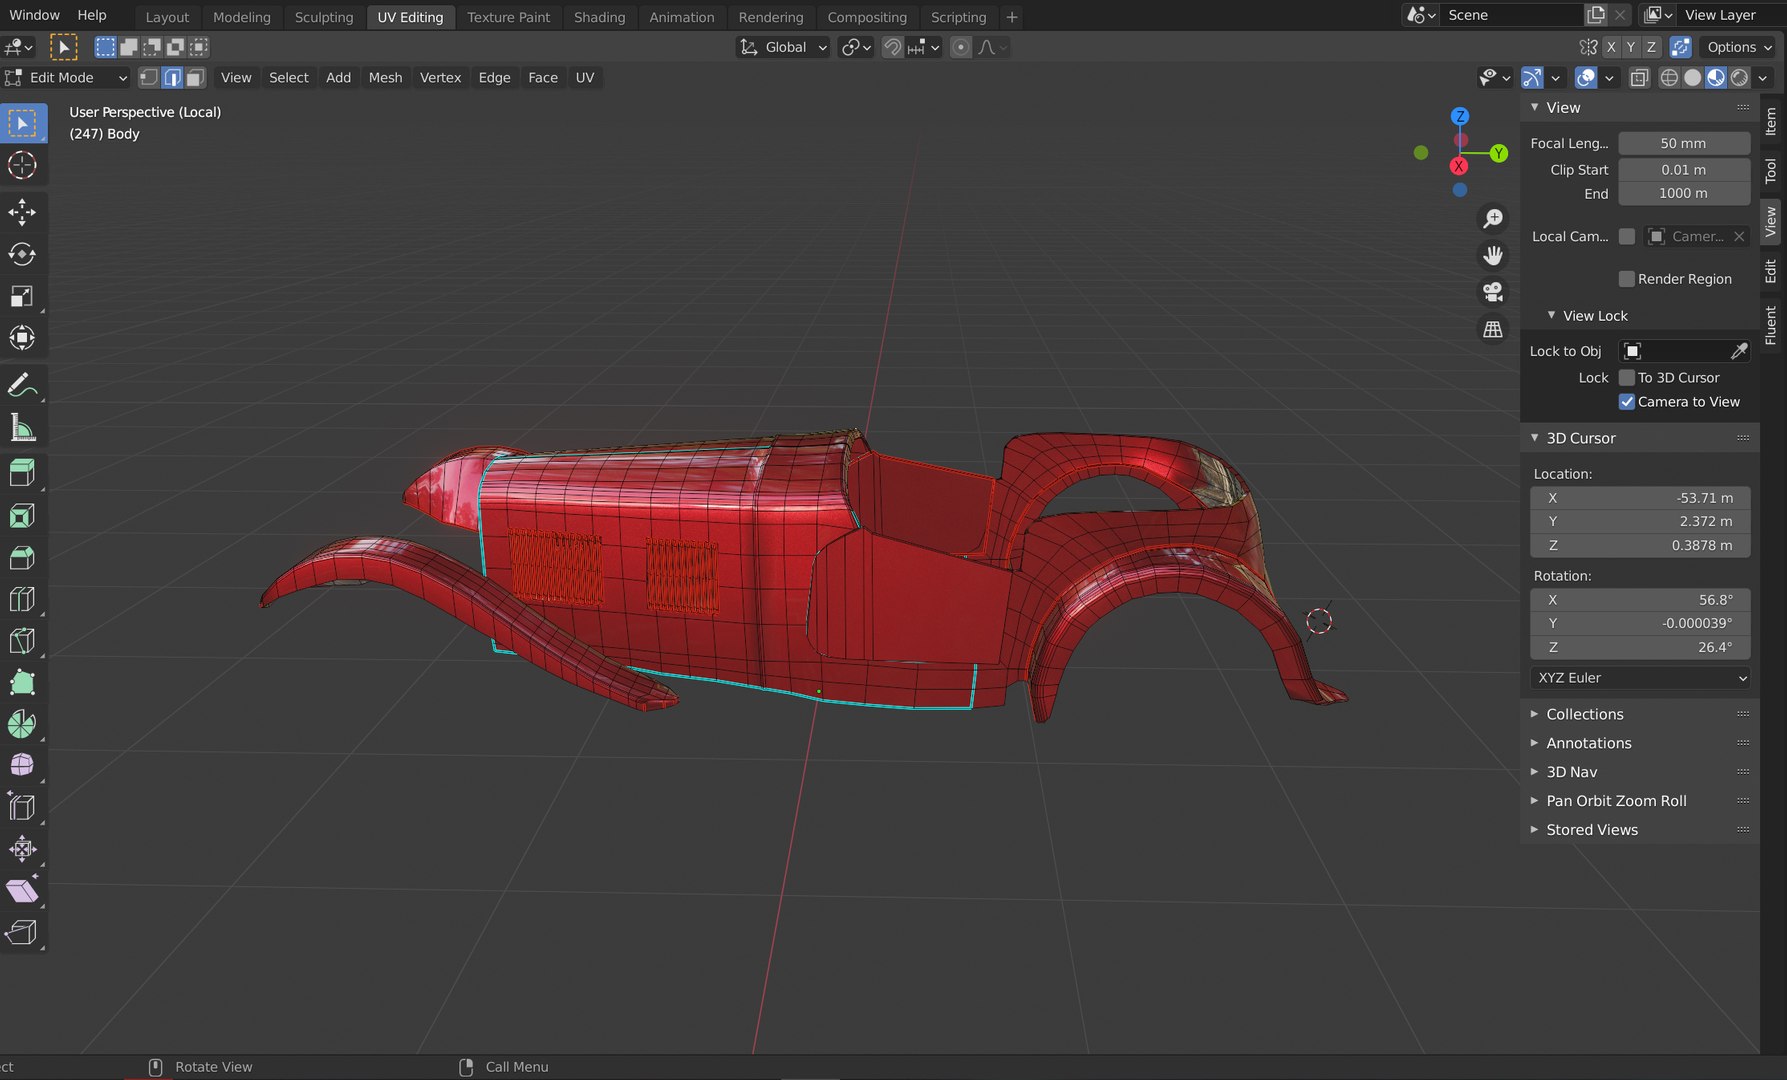
Task: Select the Select Box tool
Action: [22, 123]
